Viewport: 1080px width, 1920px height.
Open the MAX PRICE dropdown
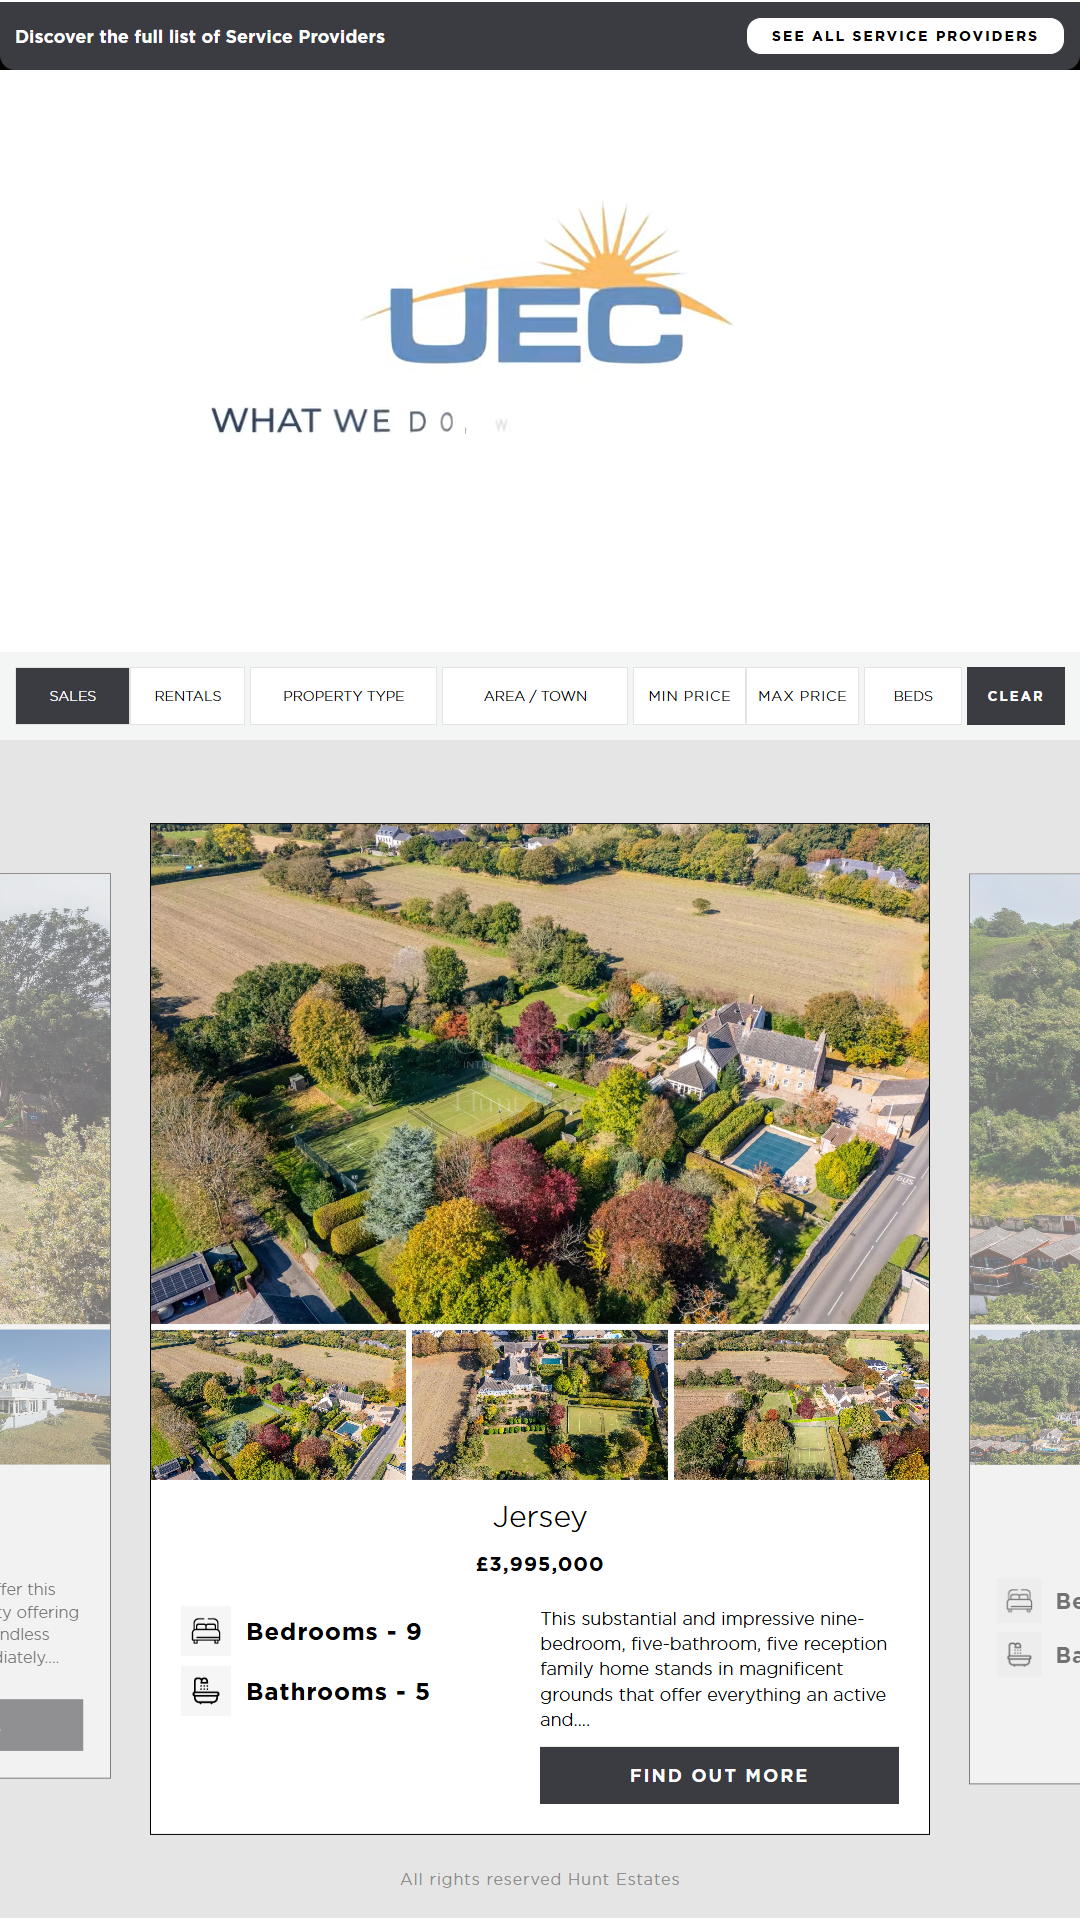tap(802, 696)
